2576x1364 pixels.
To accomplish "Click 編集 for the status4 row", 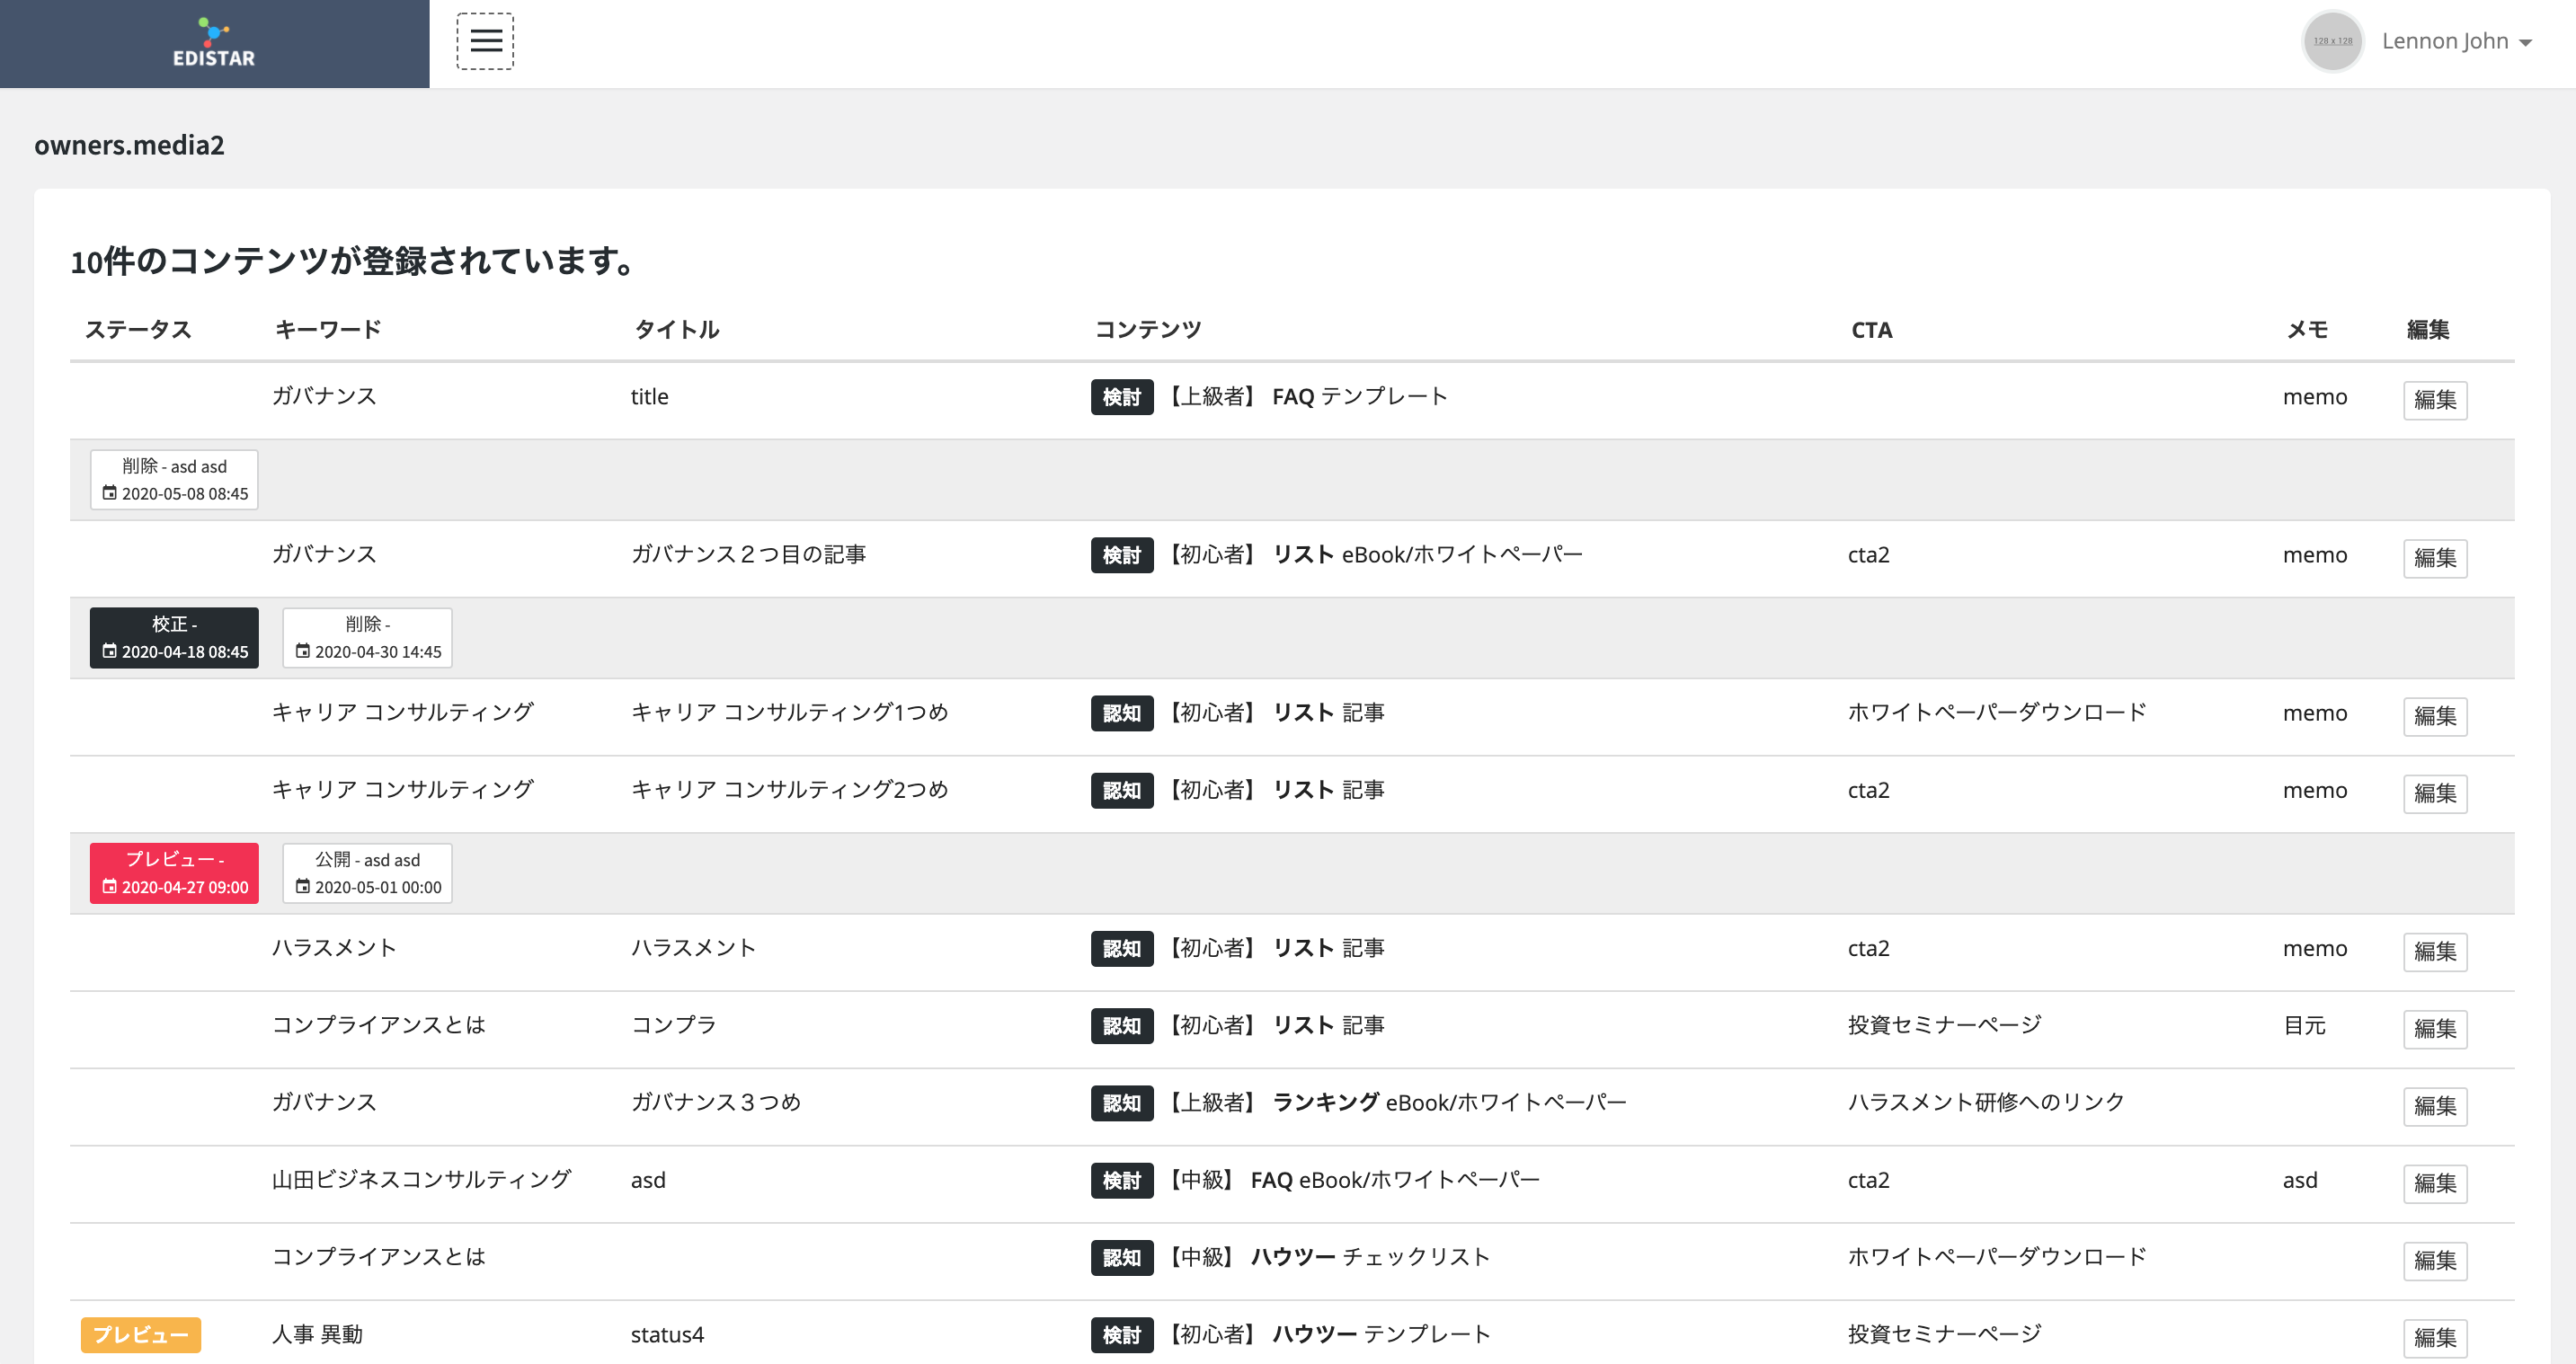I will (2434, 1337).
